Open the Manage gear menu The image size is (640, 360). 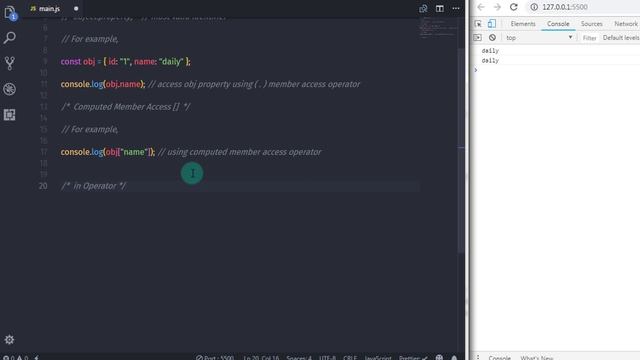9,339
